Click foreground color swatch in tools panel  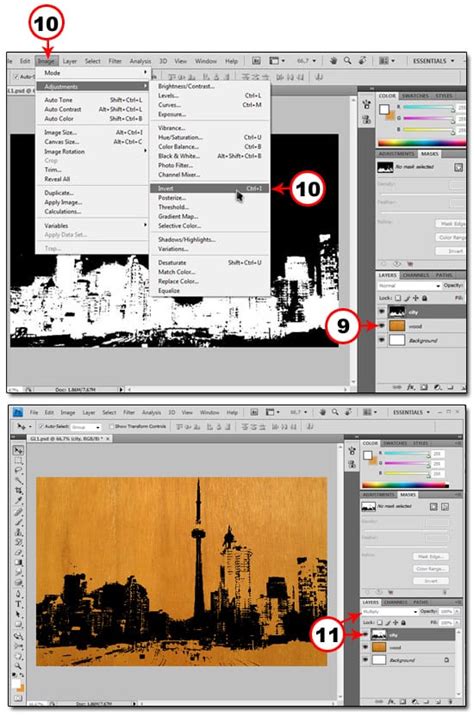pyautogui.click(x=16, y=683)
